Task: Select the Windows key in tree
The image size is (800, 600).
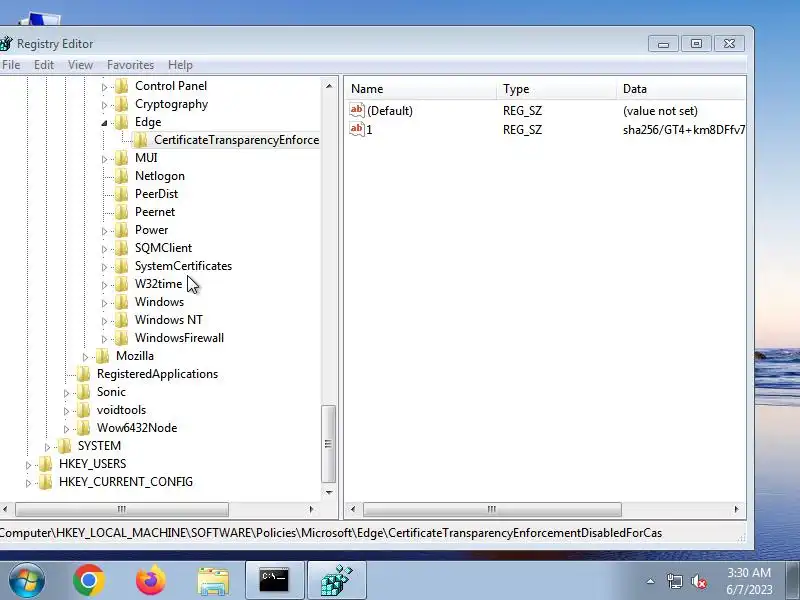Action: pyautogui.click(x=159, y=302)
